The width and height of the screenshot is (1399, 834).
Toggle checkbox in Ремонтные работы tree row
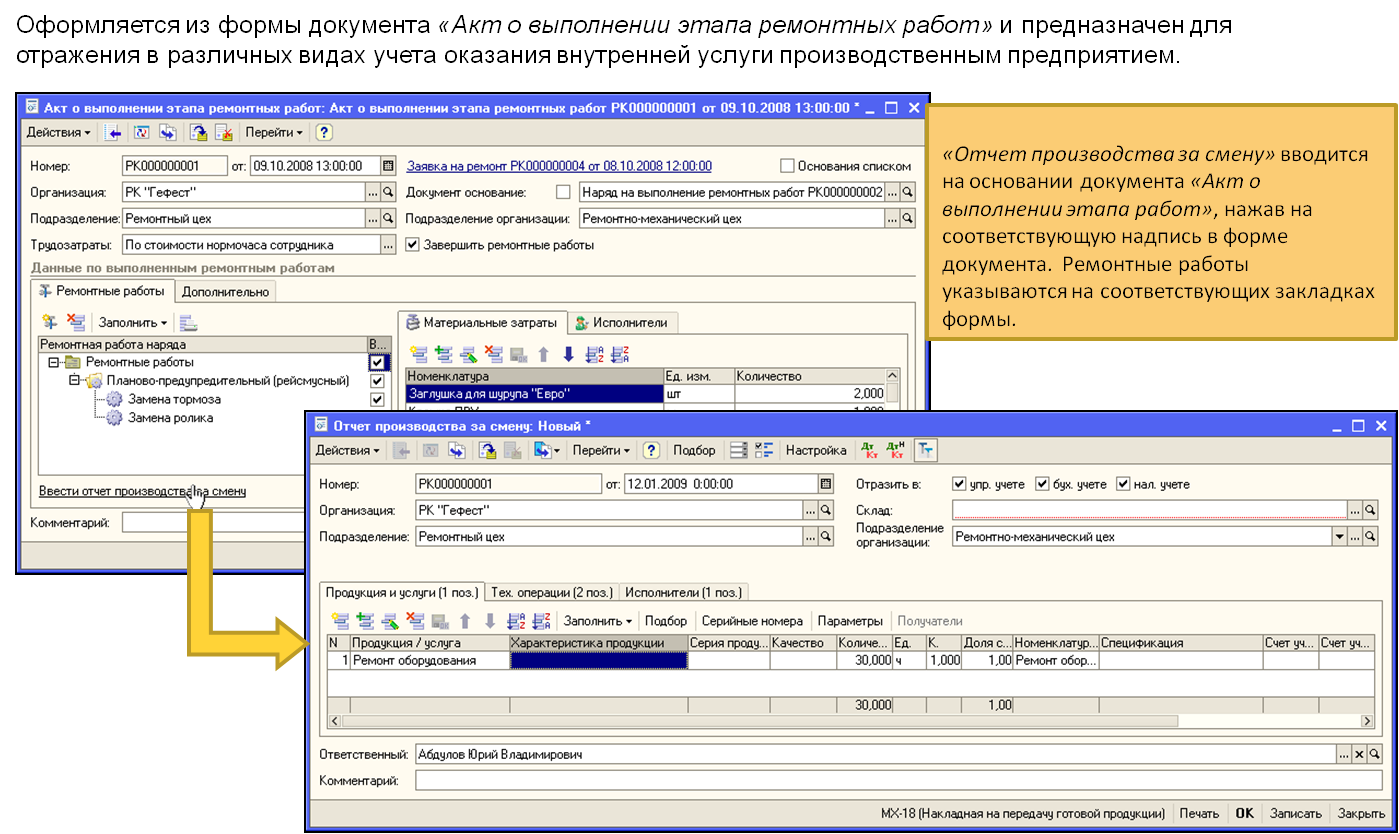(377, 362)
